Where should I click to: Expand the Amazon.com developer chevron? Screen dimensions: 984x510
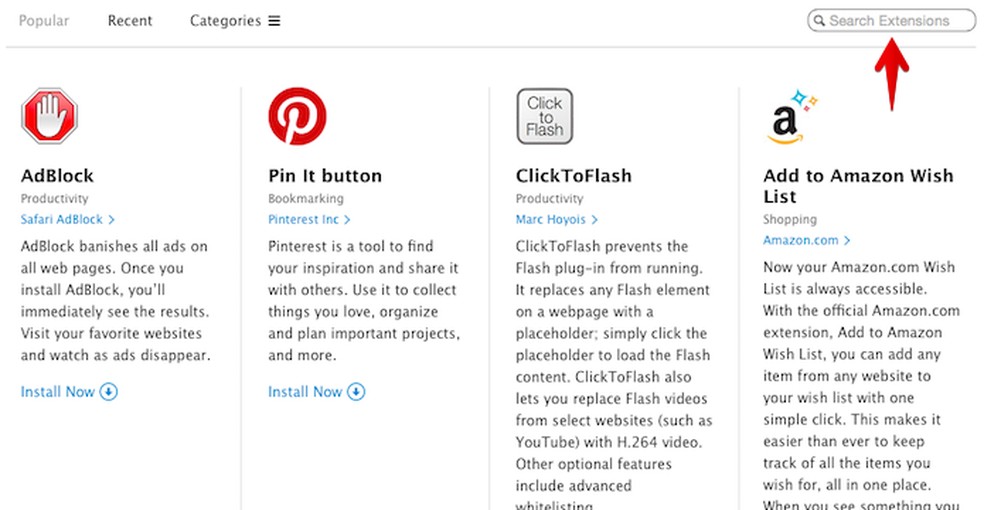point(847,241)
